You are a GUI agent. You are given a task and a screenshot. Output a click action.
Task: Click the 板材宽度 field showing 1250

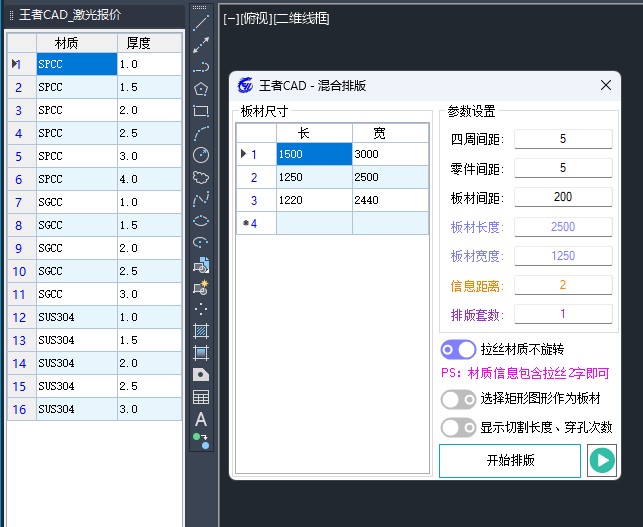[563, 256]
